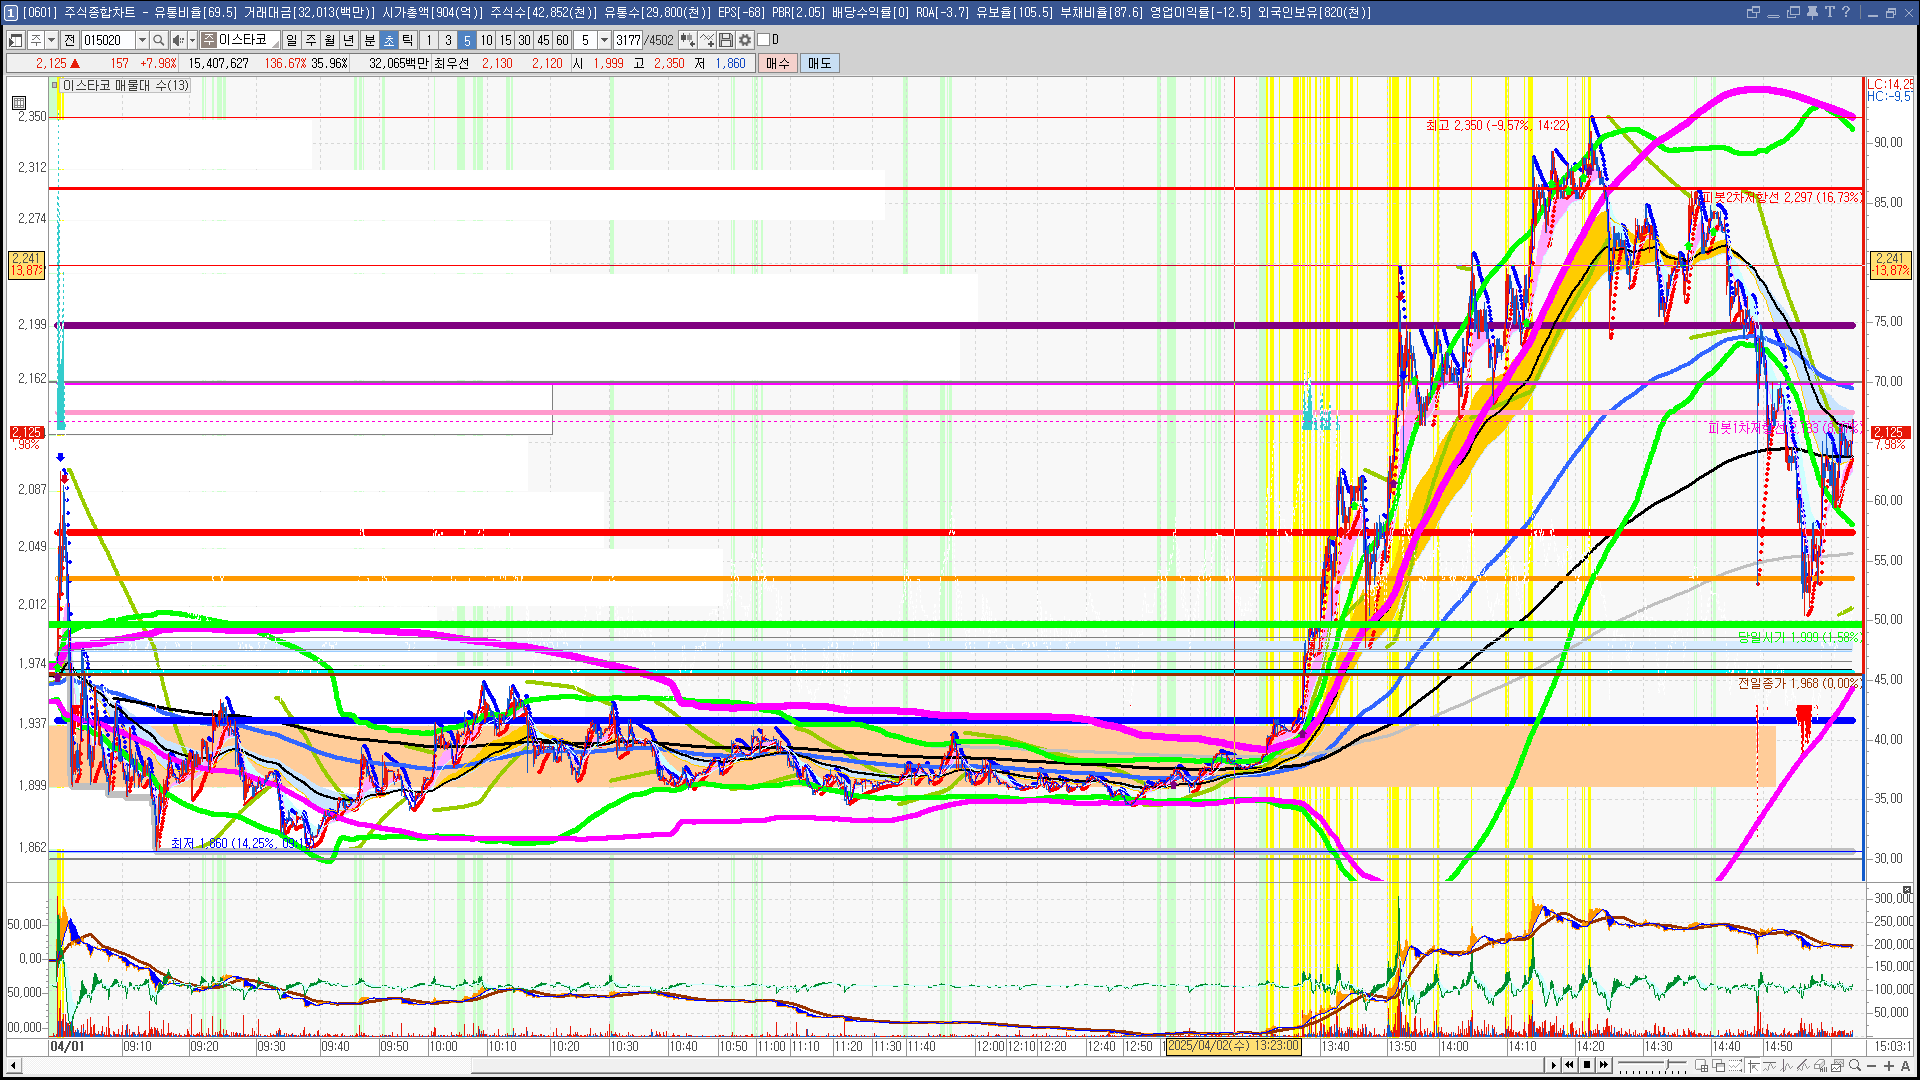1920x1080 pixels.
Task: Click the stock search magnifier icon
Action: [x=158, y=40]
